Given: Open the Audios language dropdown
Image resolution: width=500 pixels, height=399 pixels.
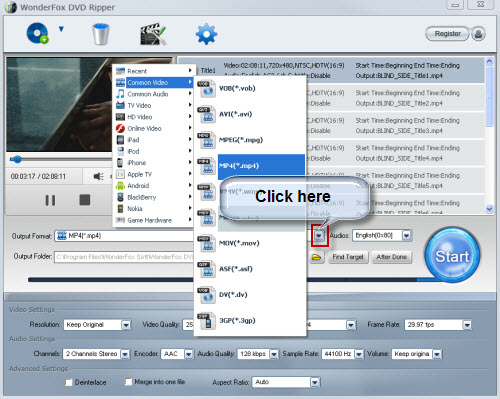Looking at the screenshot, I should click(406, 236).
